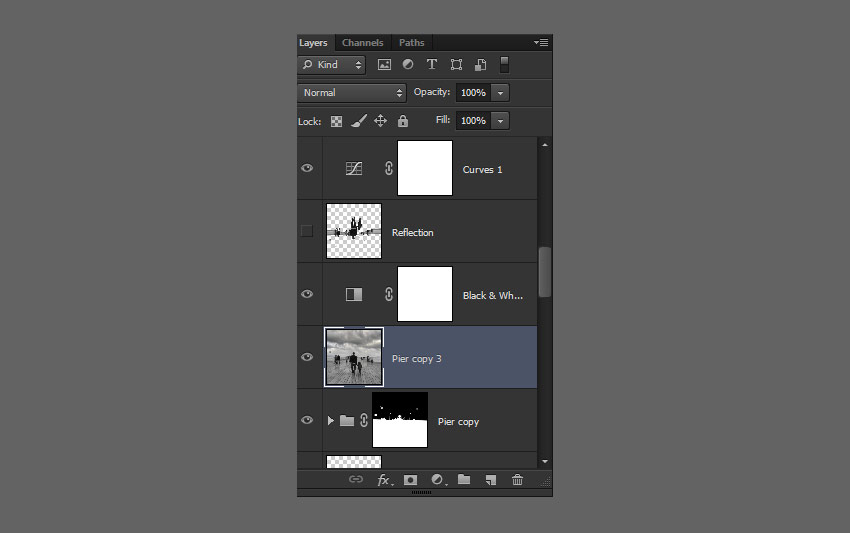Expand the Pier copy group
Image resolution: width=850 pixels, height=533 pixels.
[x=331, y=420]
